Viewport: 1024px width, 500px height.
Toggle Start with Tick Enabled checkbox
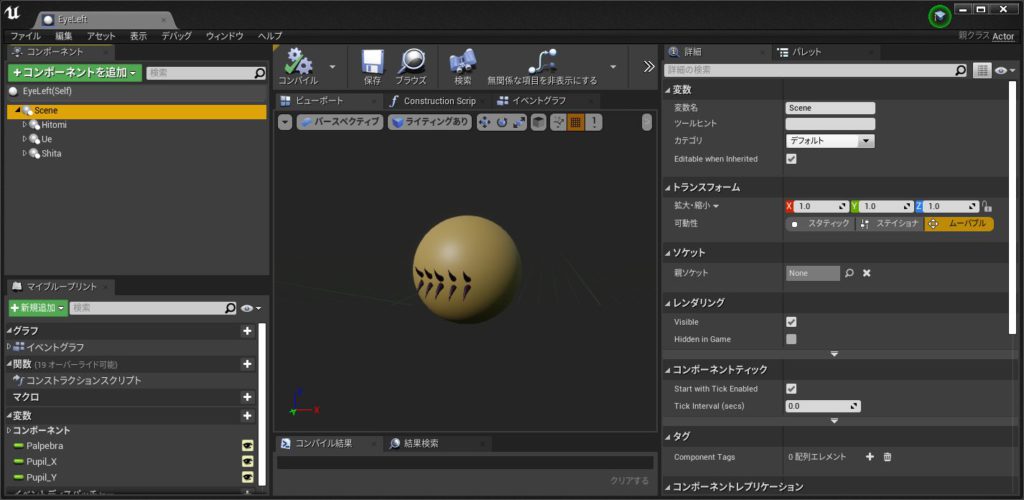point(792,388)
